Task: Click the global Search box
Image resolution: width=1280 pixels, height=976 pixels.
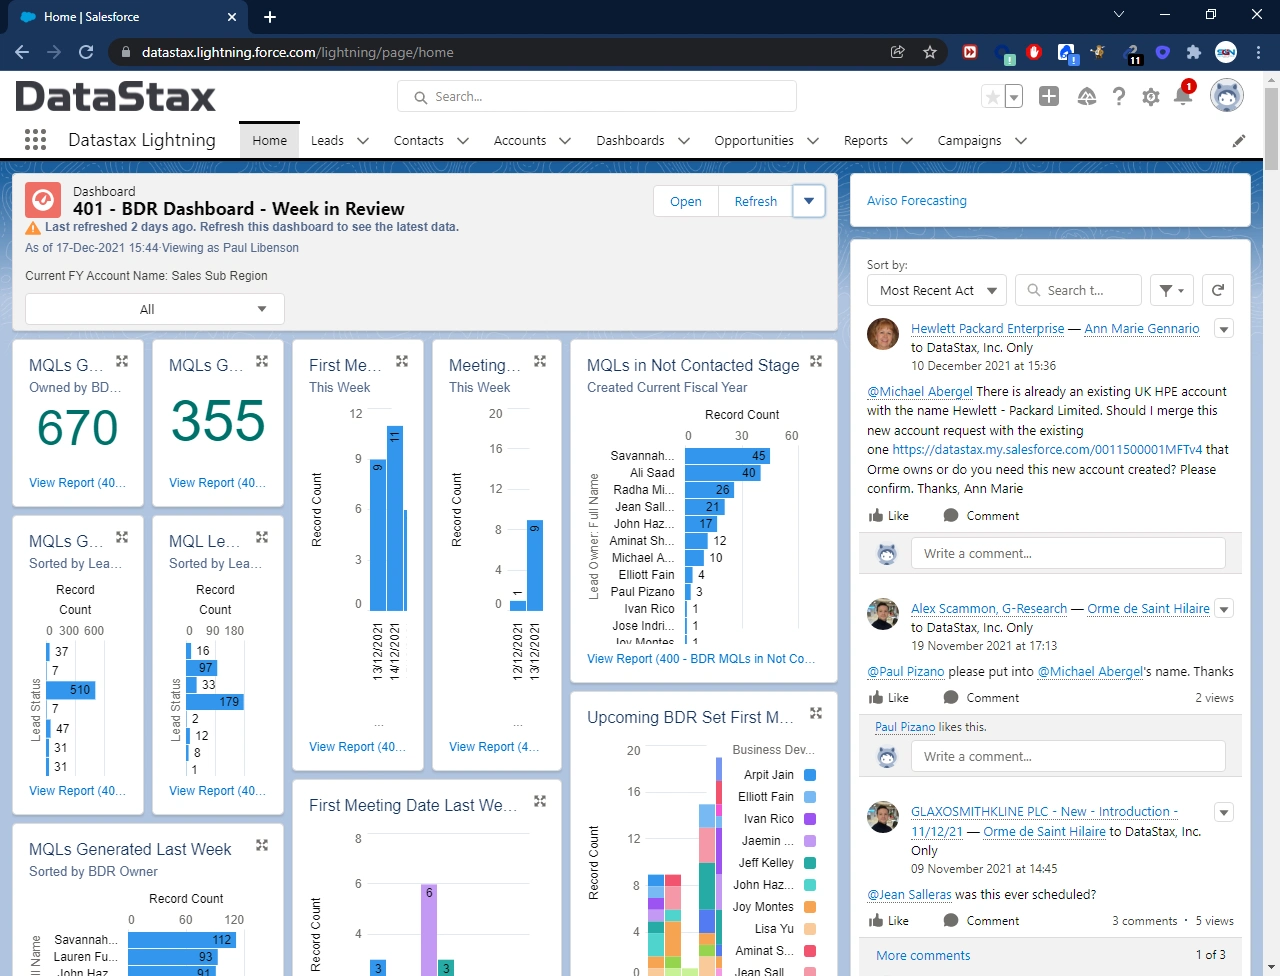Action: (597, 97)
